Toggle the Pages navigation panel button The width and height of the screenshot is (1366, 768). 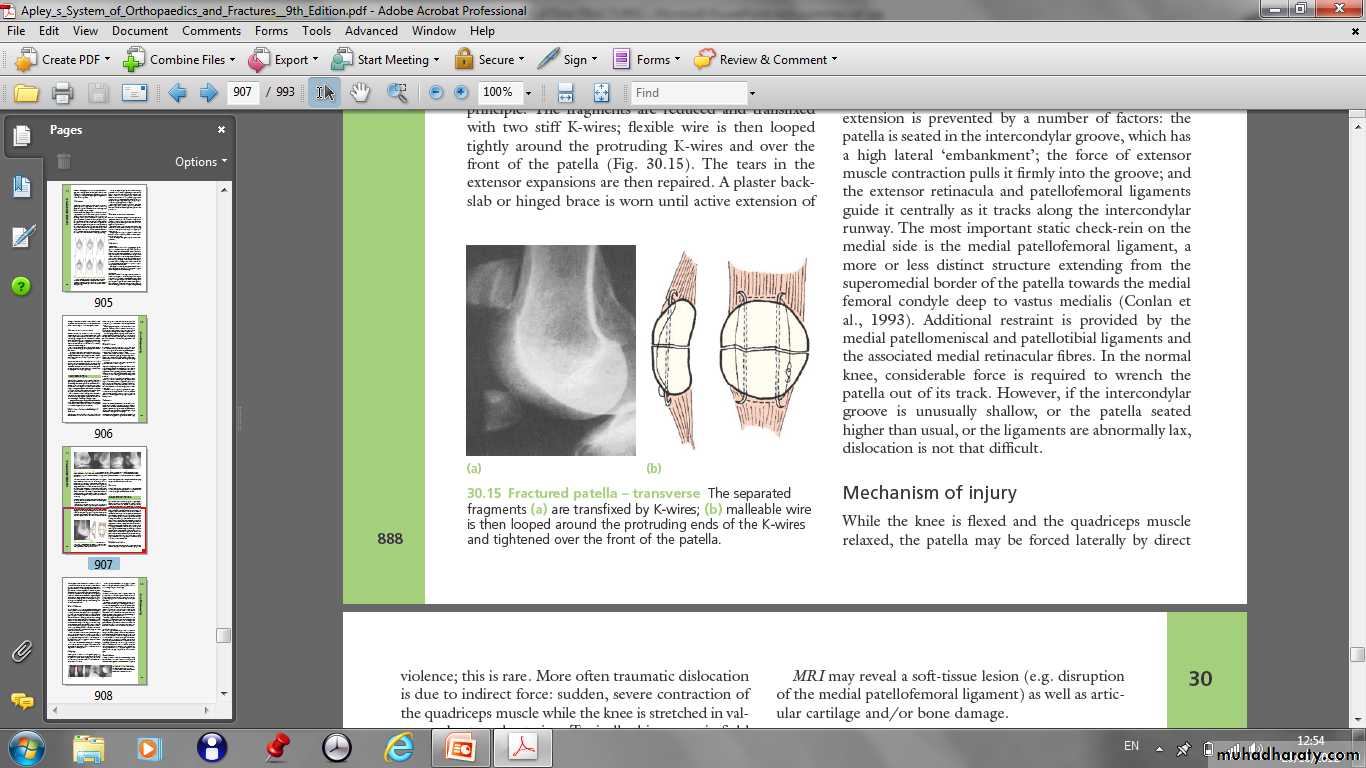click(22, 136)
